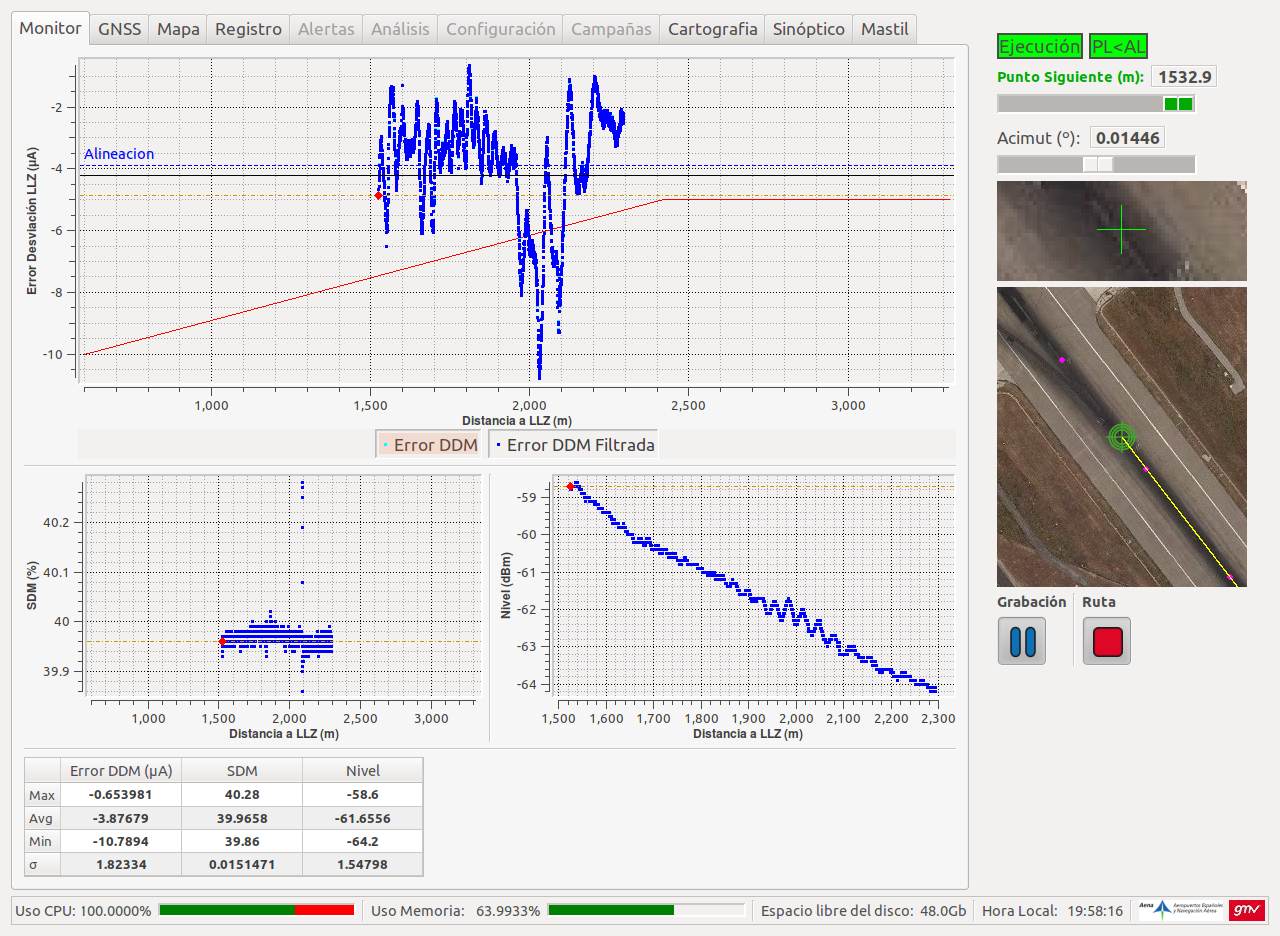Open the Mapa tab
Image resolution: width=1280 pixels, height=936 pixels.
[178, 29]
